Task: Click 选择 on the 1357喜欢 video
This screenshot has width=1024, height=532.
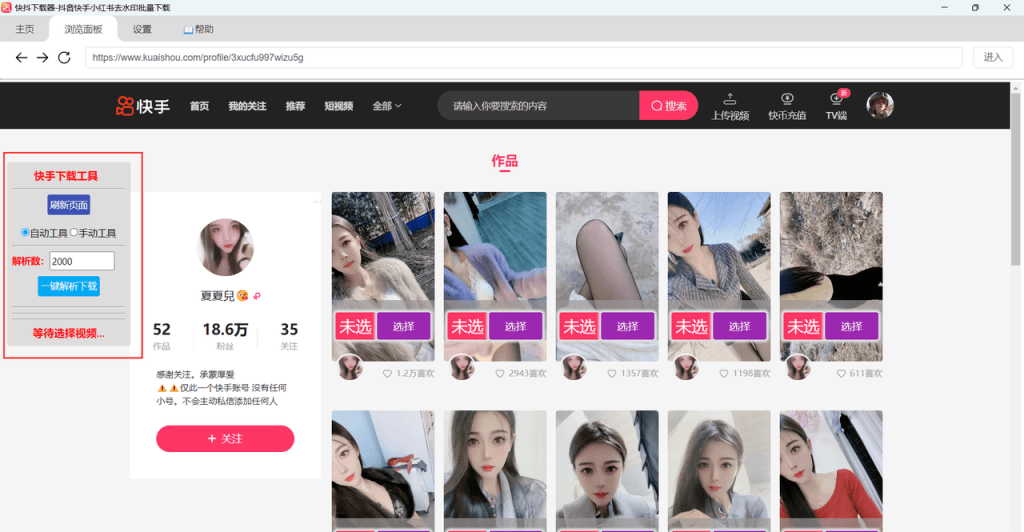Action: [x=628, y=326]
